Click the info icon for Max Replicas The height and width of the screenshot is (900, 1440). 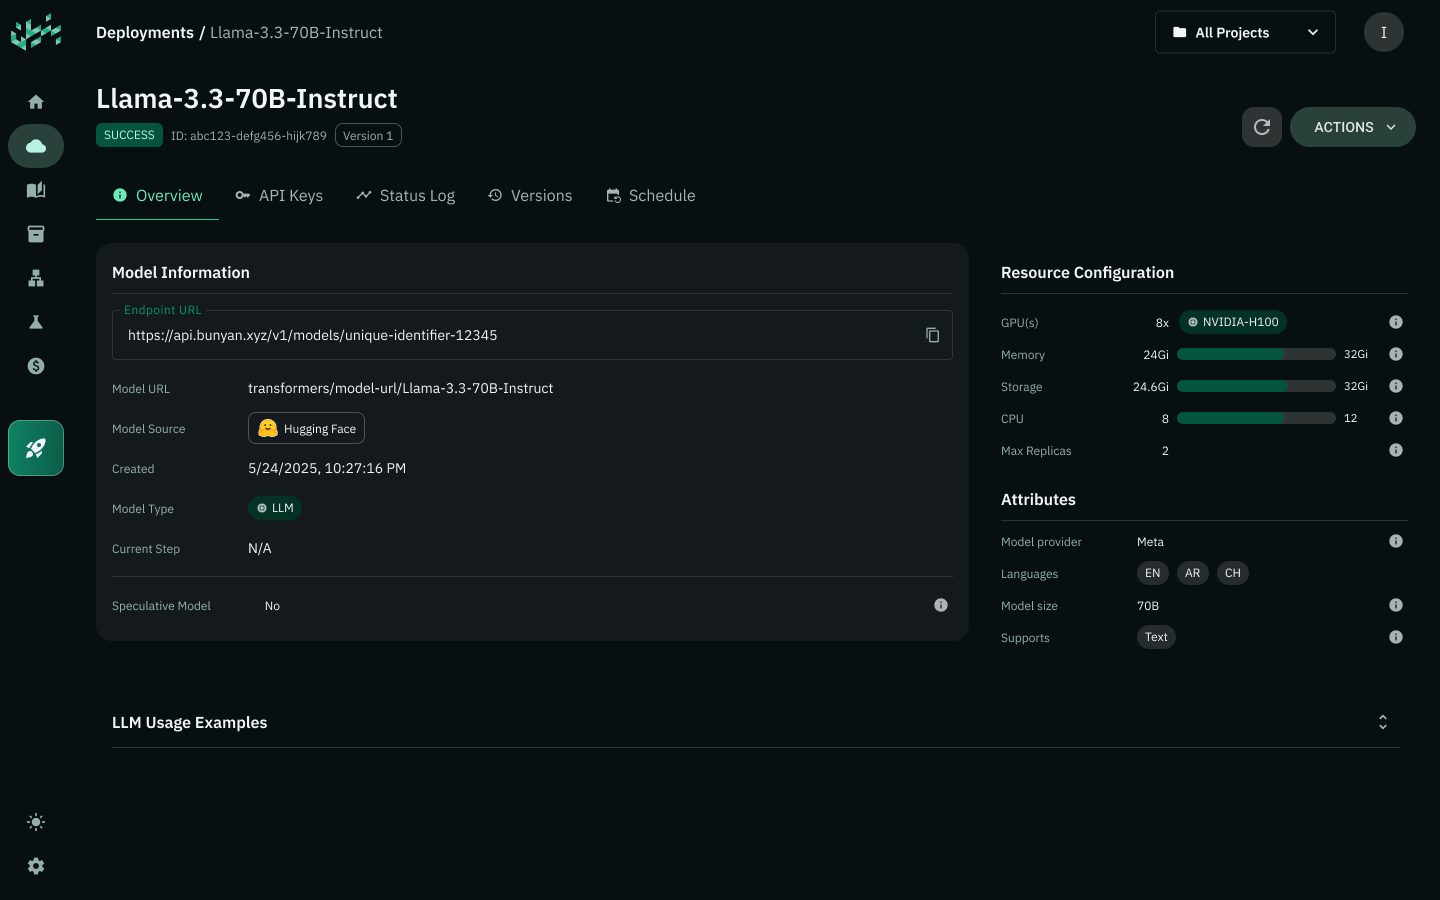[x=1396, y=450]
